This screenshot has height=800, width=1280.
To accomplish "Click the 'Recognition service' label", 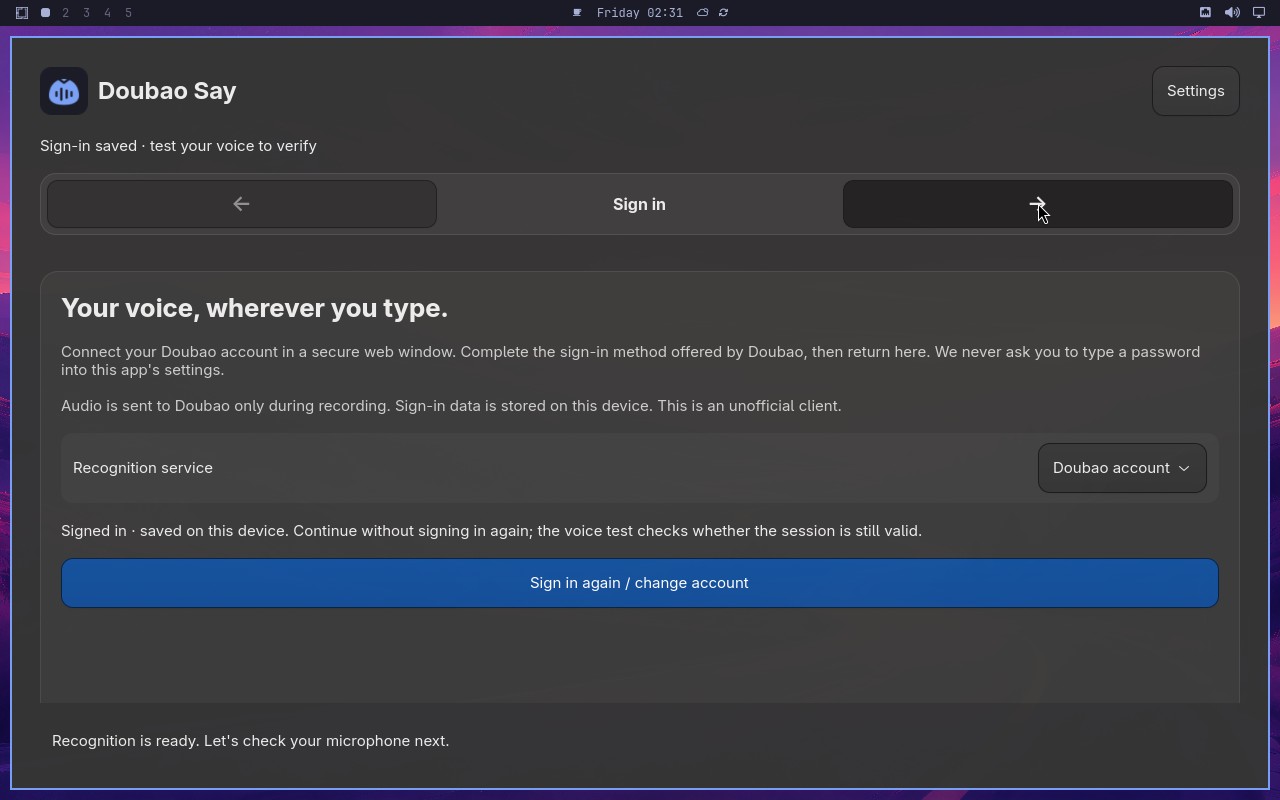I will [143, 468].
